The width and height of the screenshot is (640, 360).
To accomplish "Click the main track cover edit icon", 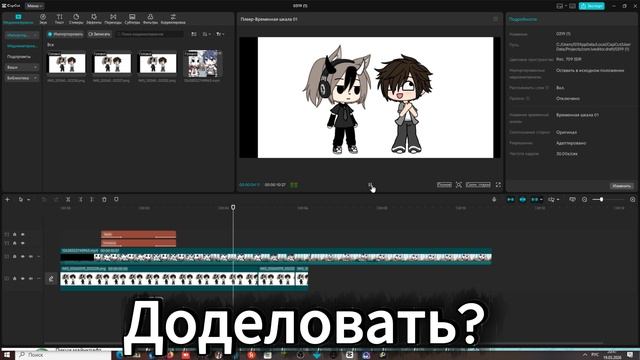I will [51, 279].
